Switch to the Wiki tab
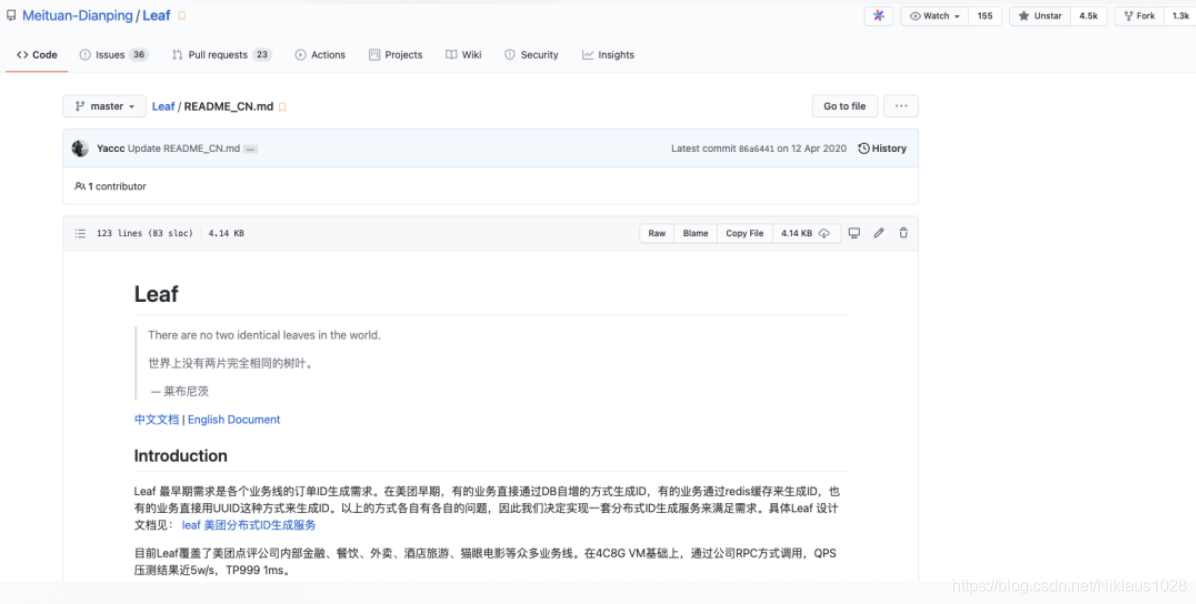Image resolution: width=1196 pixels, height=604 pixels. [464, 55]
